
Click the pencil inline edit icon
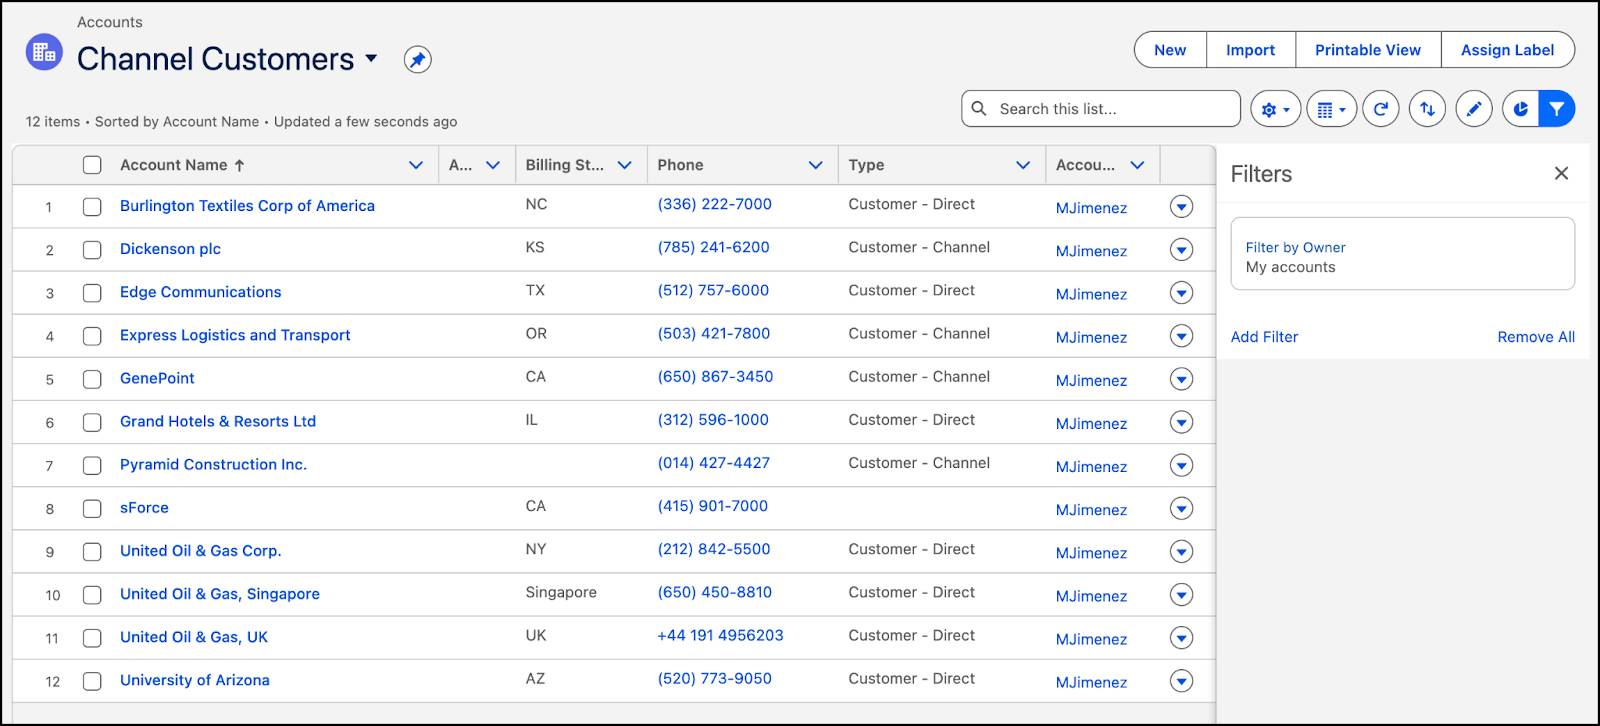[x=1474, y=109]
